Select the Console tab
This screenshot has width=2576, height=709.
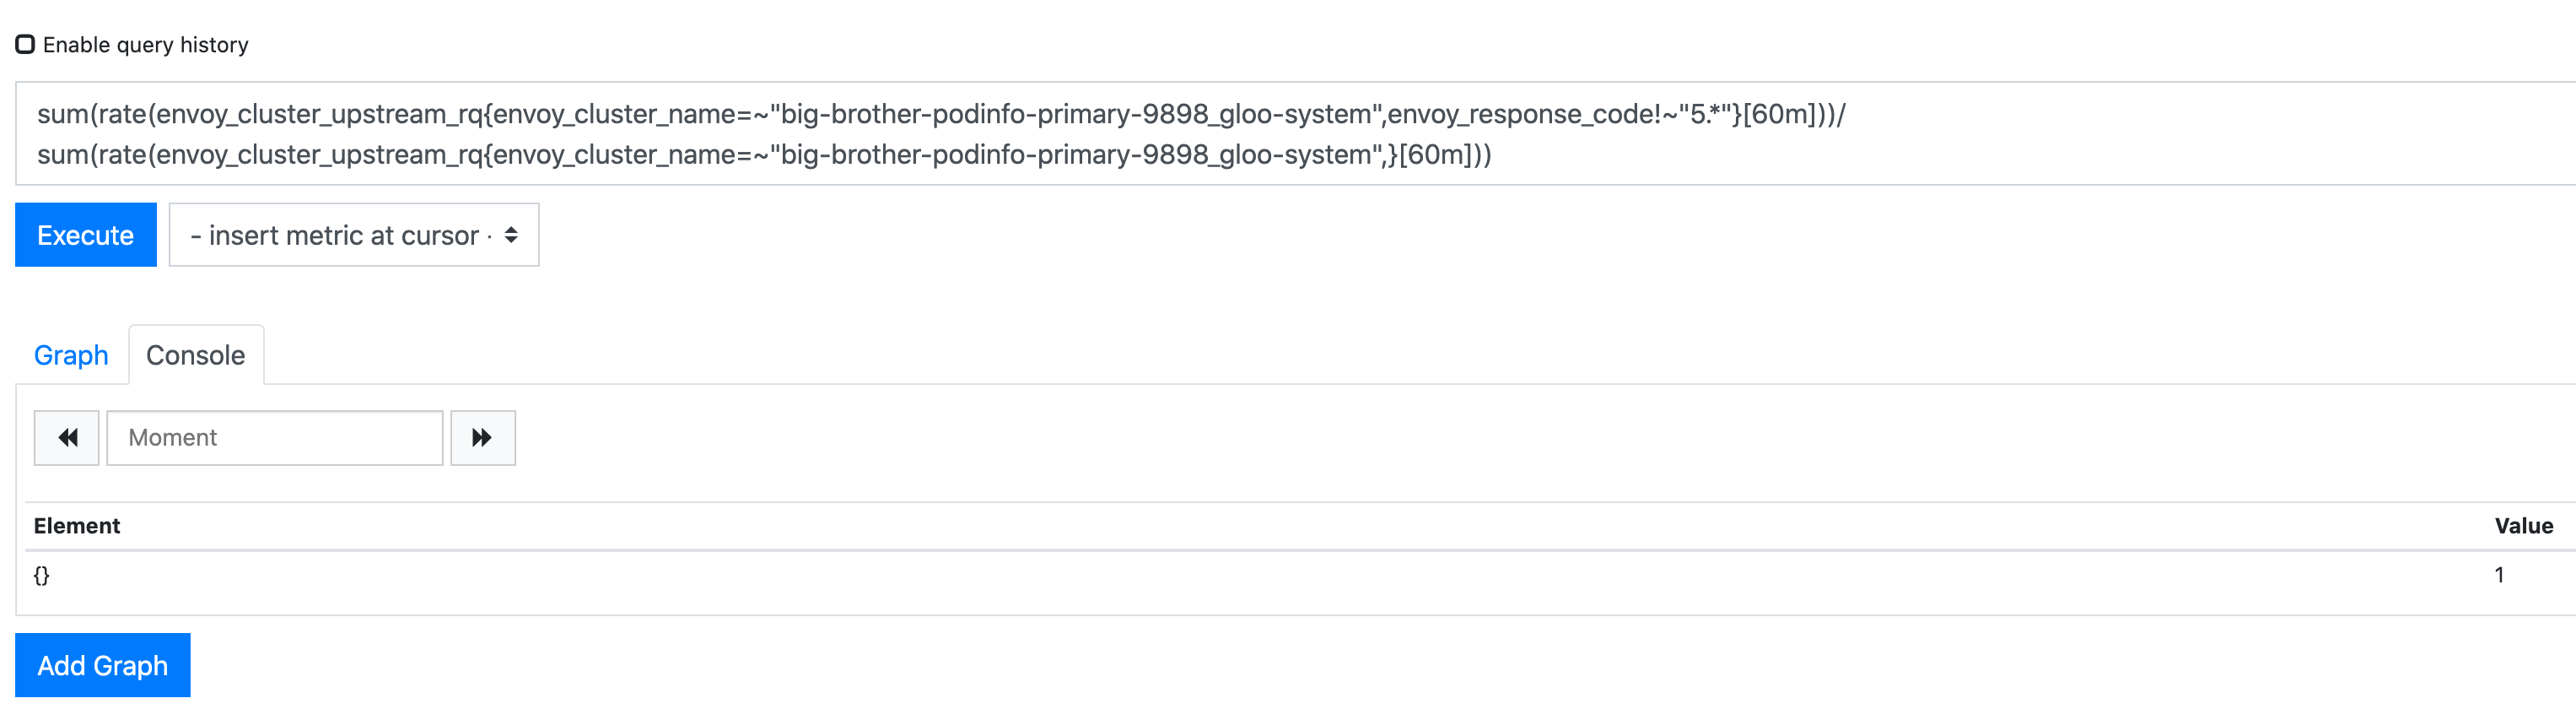click(195, 354)
